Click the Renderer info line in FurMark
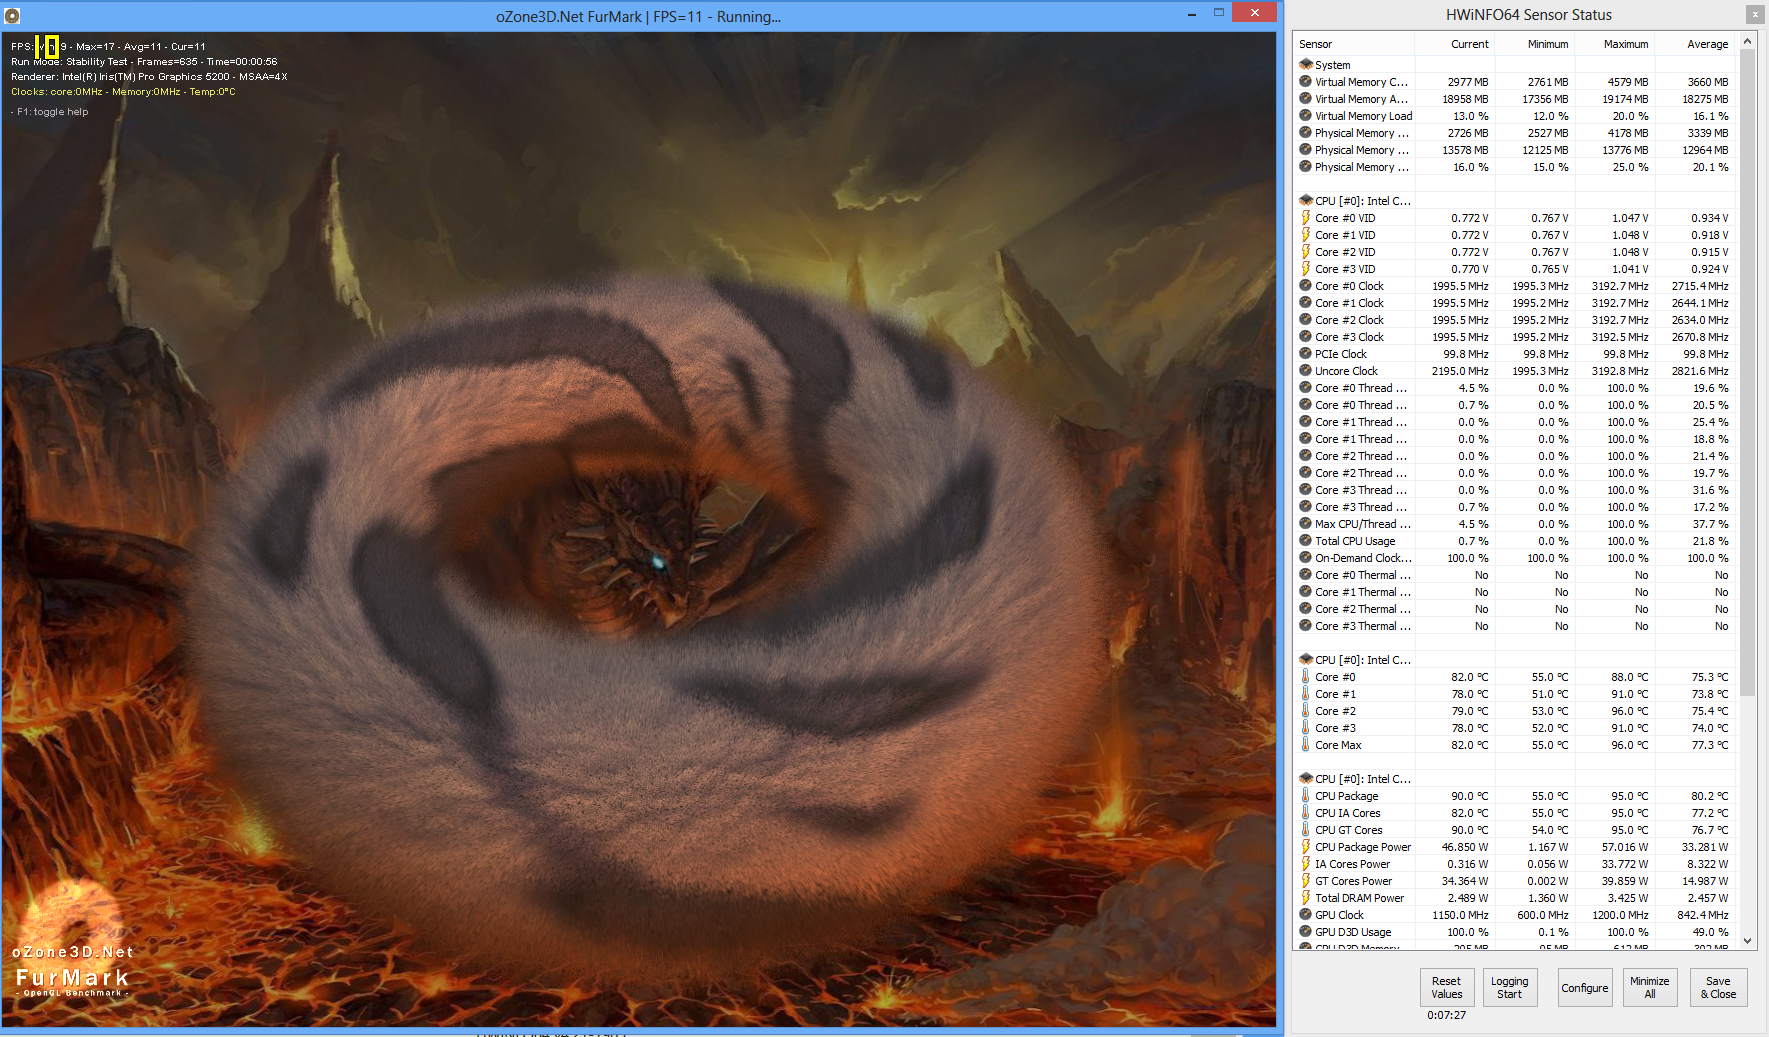The width and height of the screenshot is (1769, 1037). (x=149, y=76)
